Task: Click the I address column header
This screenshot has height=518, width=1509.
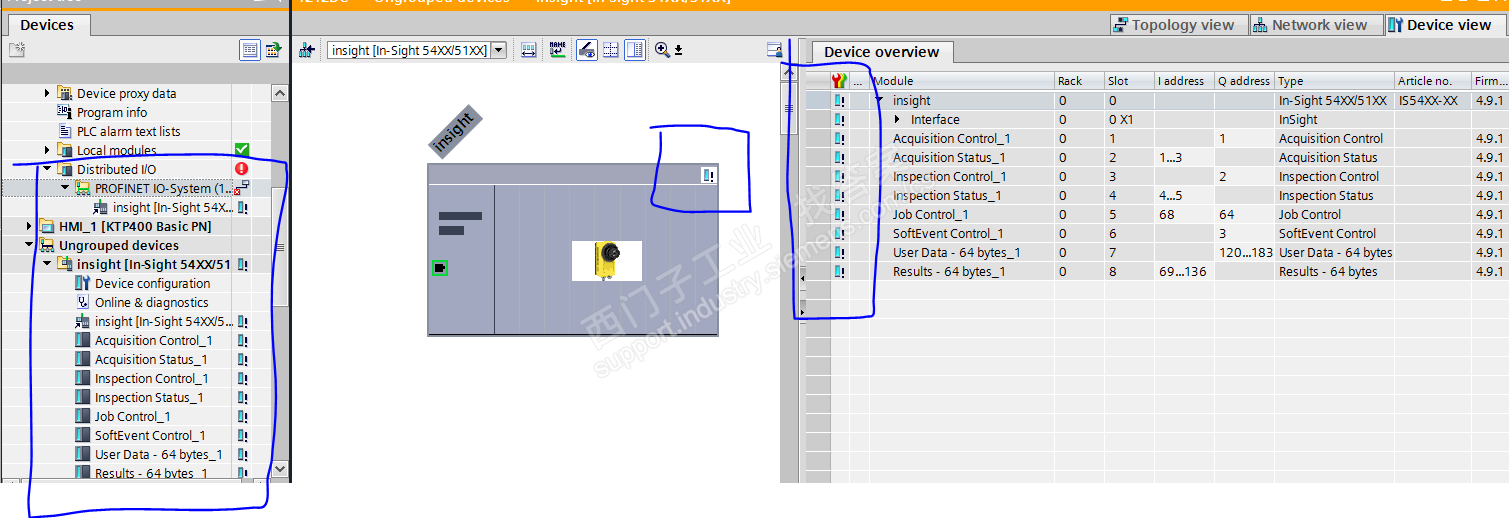Action: coord(1184,81)
